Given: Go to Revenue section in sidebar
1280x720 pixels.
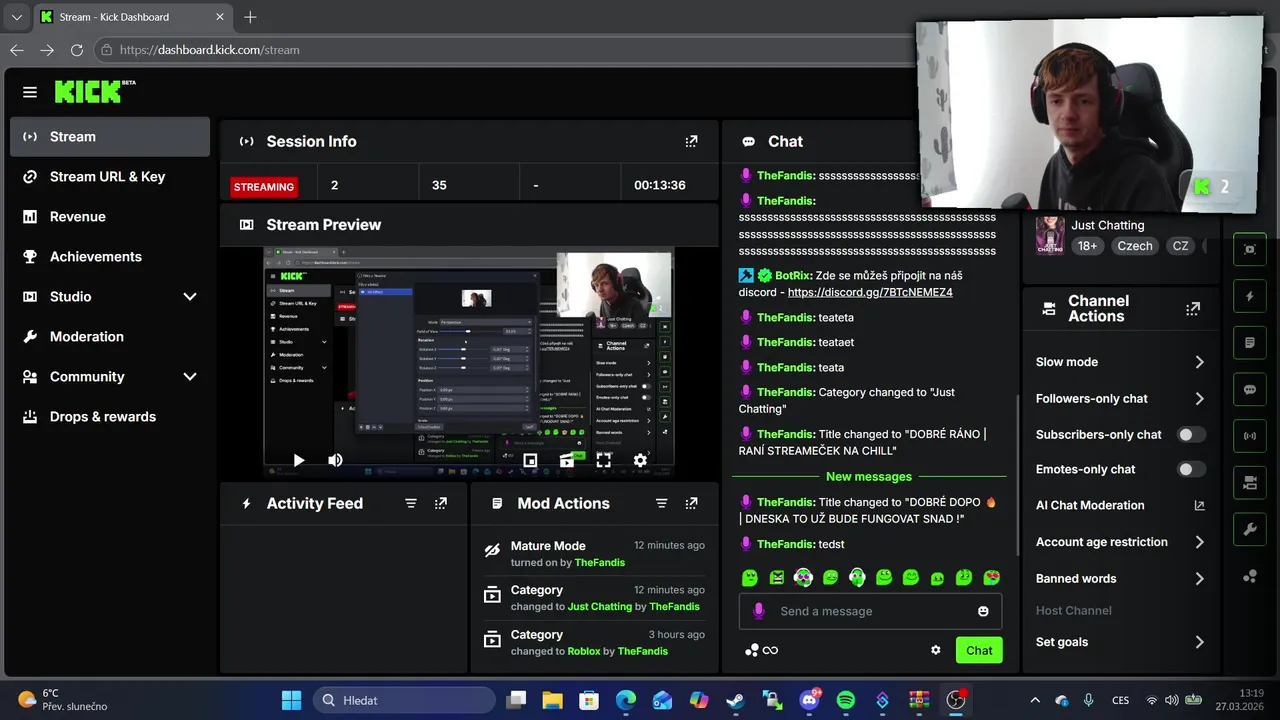Looking at the screenshot, I should [110, 217].
